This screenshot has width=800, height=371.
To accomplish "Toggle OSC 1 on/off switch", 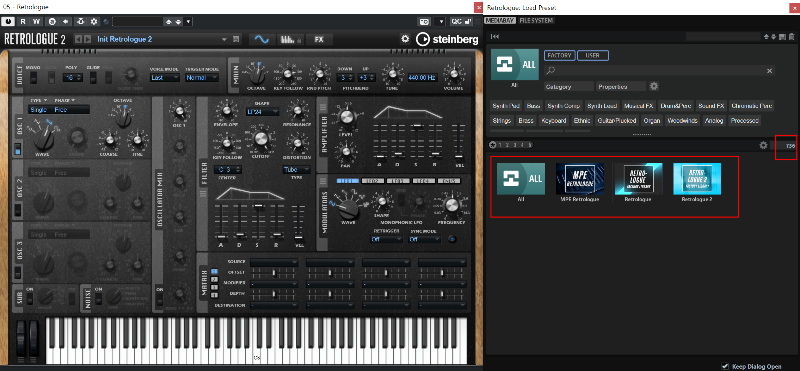I will click(18, 150).
